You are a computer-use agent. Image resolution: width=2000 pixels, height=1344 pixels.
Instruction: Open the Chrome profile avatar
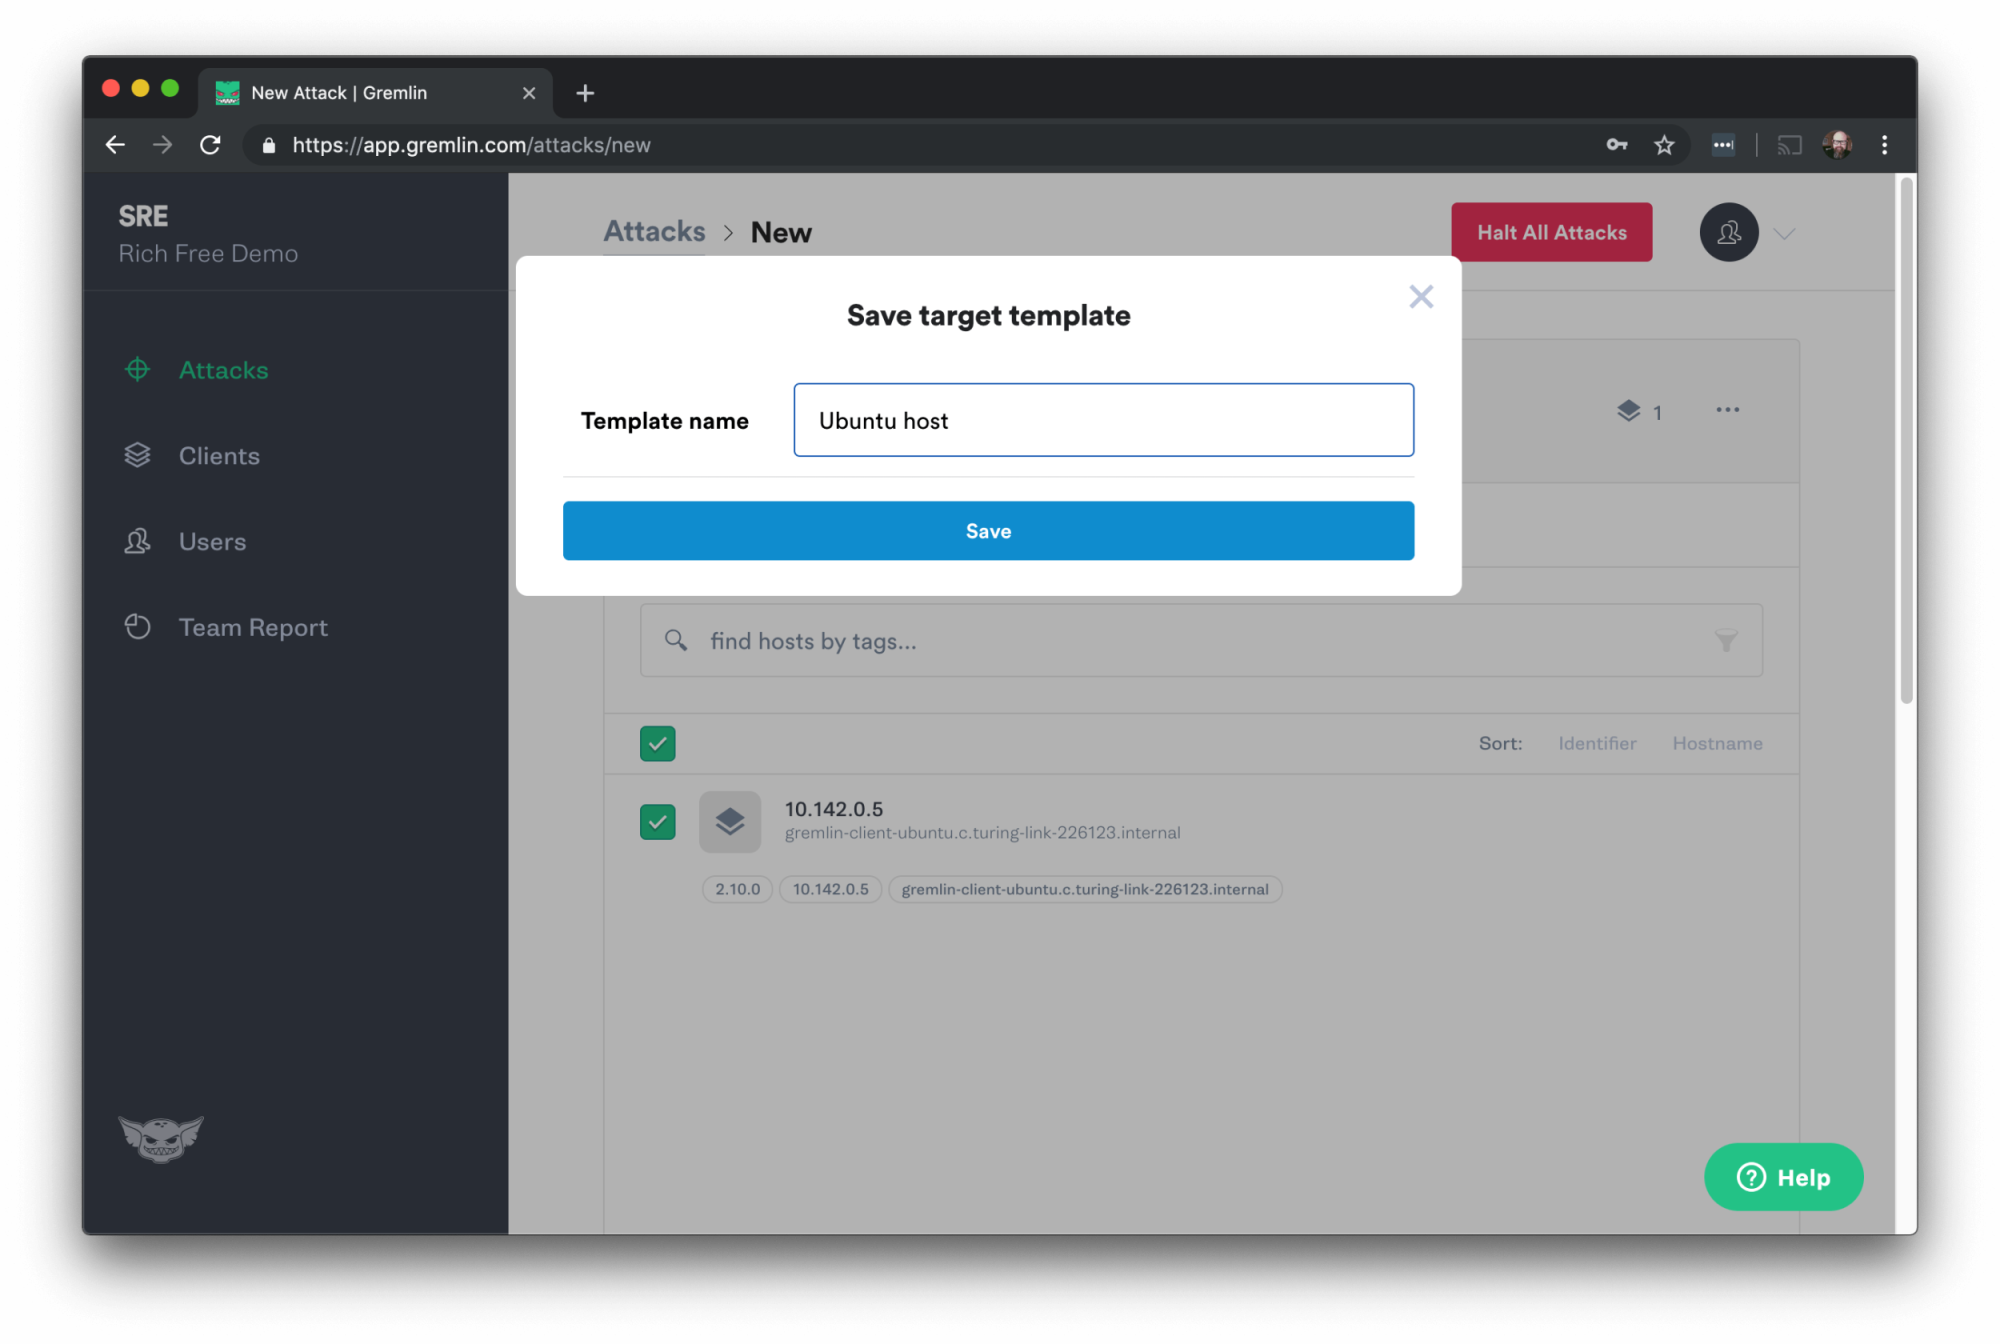(1838, 145)
